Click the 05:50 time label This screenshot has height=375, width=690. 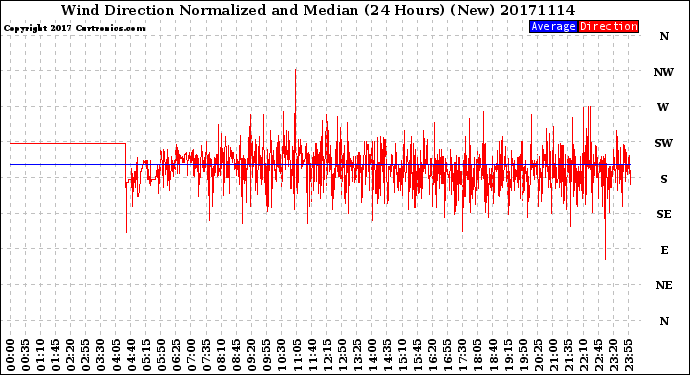[x=161, y=355]
